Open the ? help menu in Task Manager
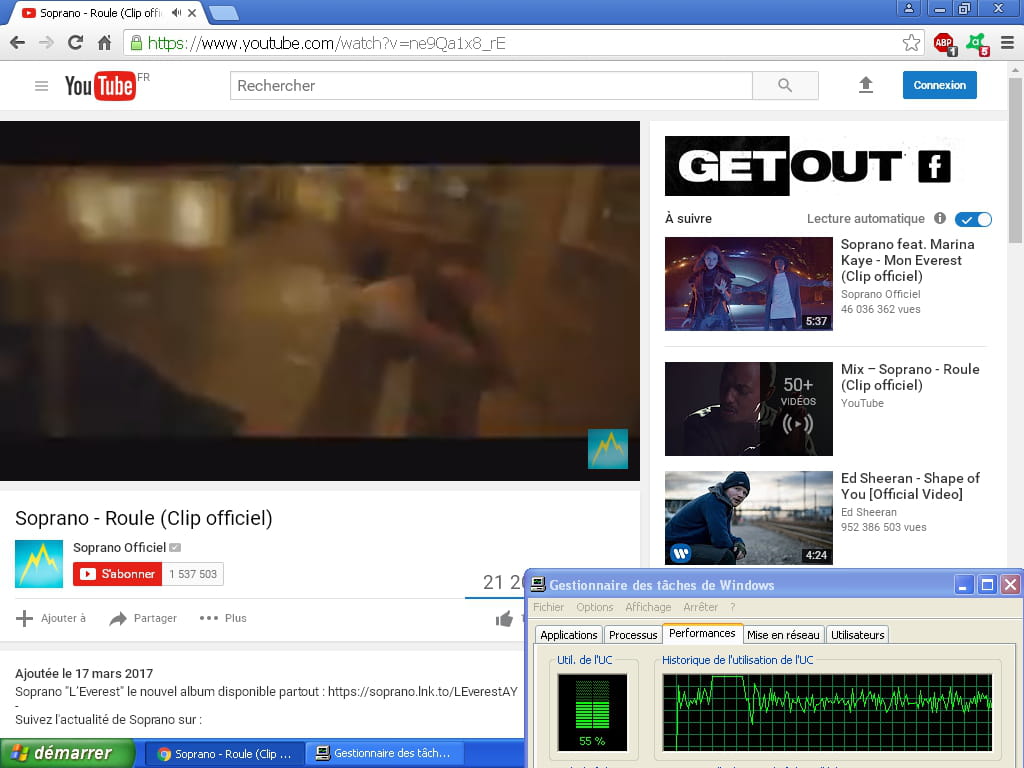 [733, 607]
